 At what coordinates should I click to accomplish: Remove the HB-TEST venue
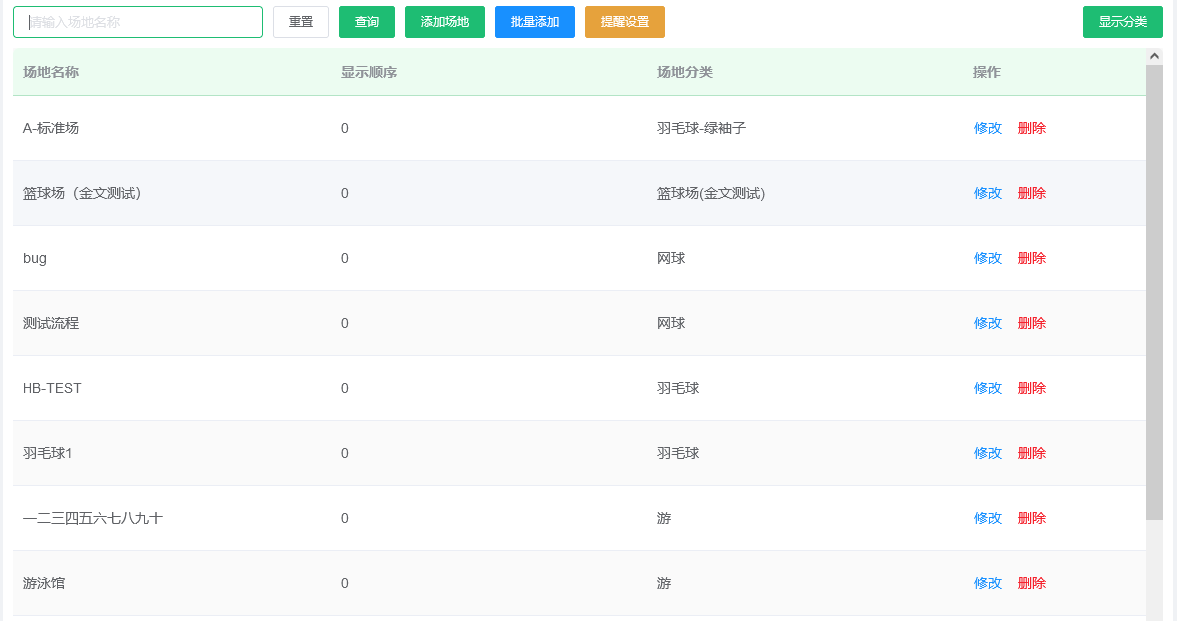1032,388
